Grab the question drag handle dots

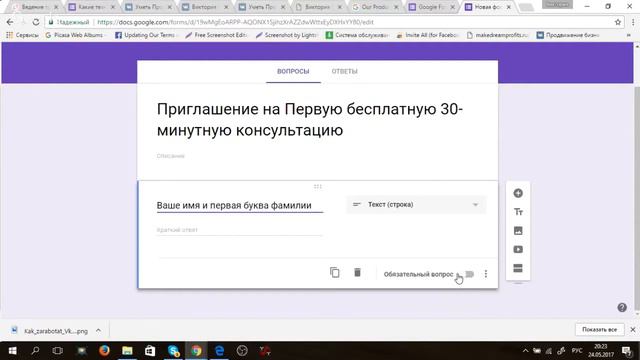(318, 187)
